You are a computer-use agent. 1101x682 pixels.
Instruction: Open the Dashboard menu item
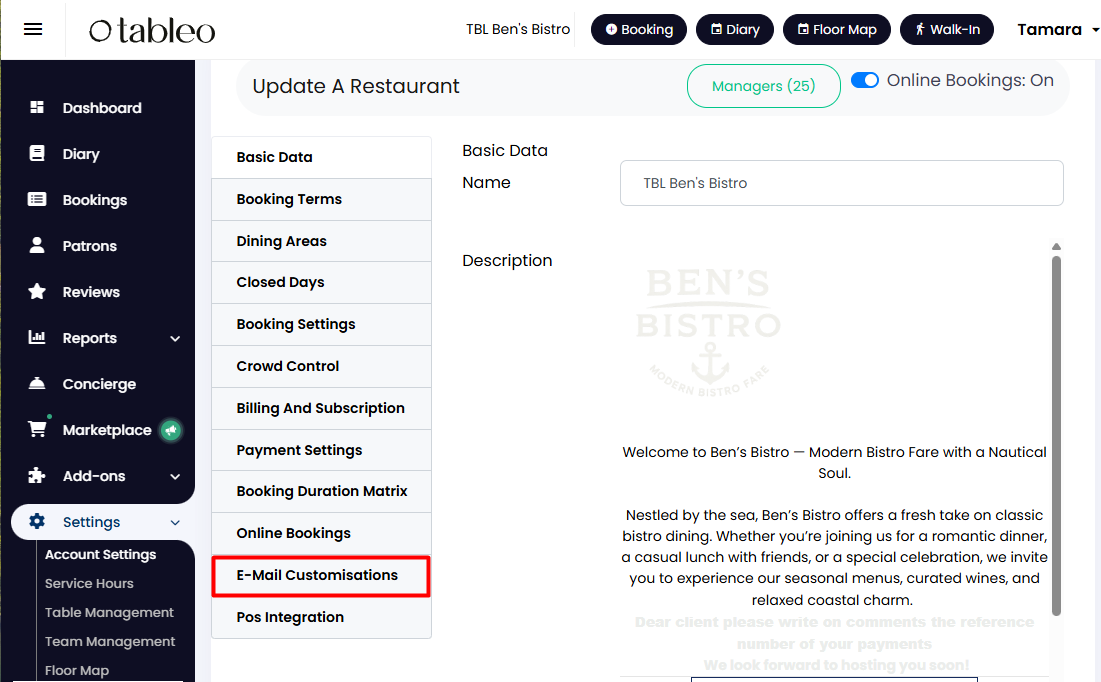point(102,107)
